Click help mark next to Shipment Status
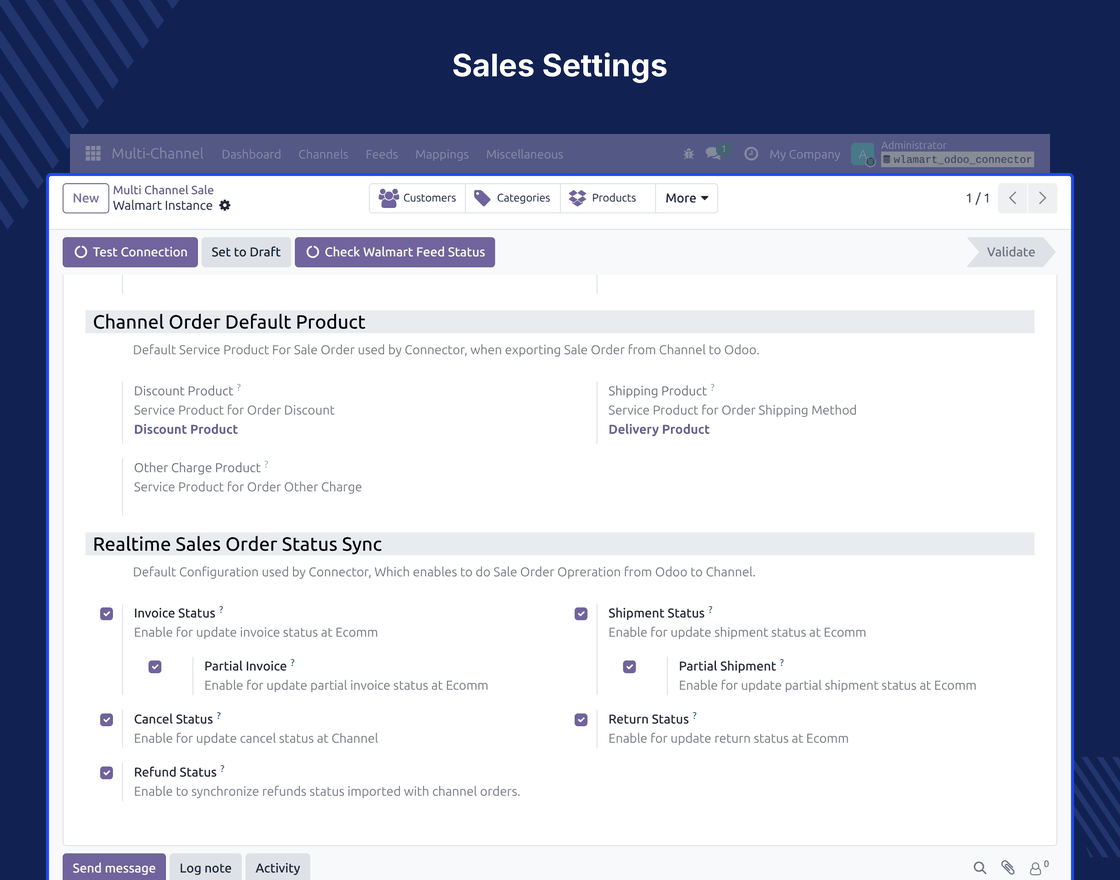This screenshot has width=1120, height=880. (710, 609)
